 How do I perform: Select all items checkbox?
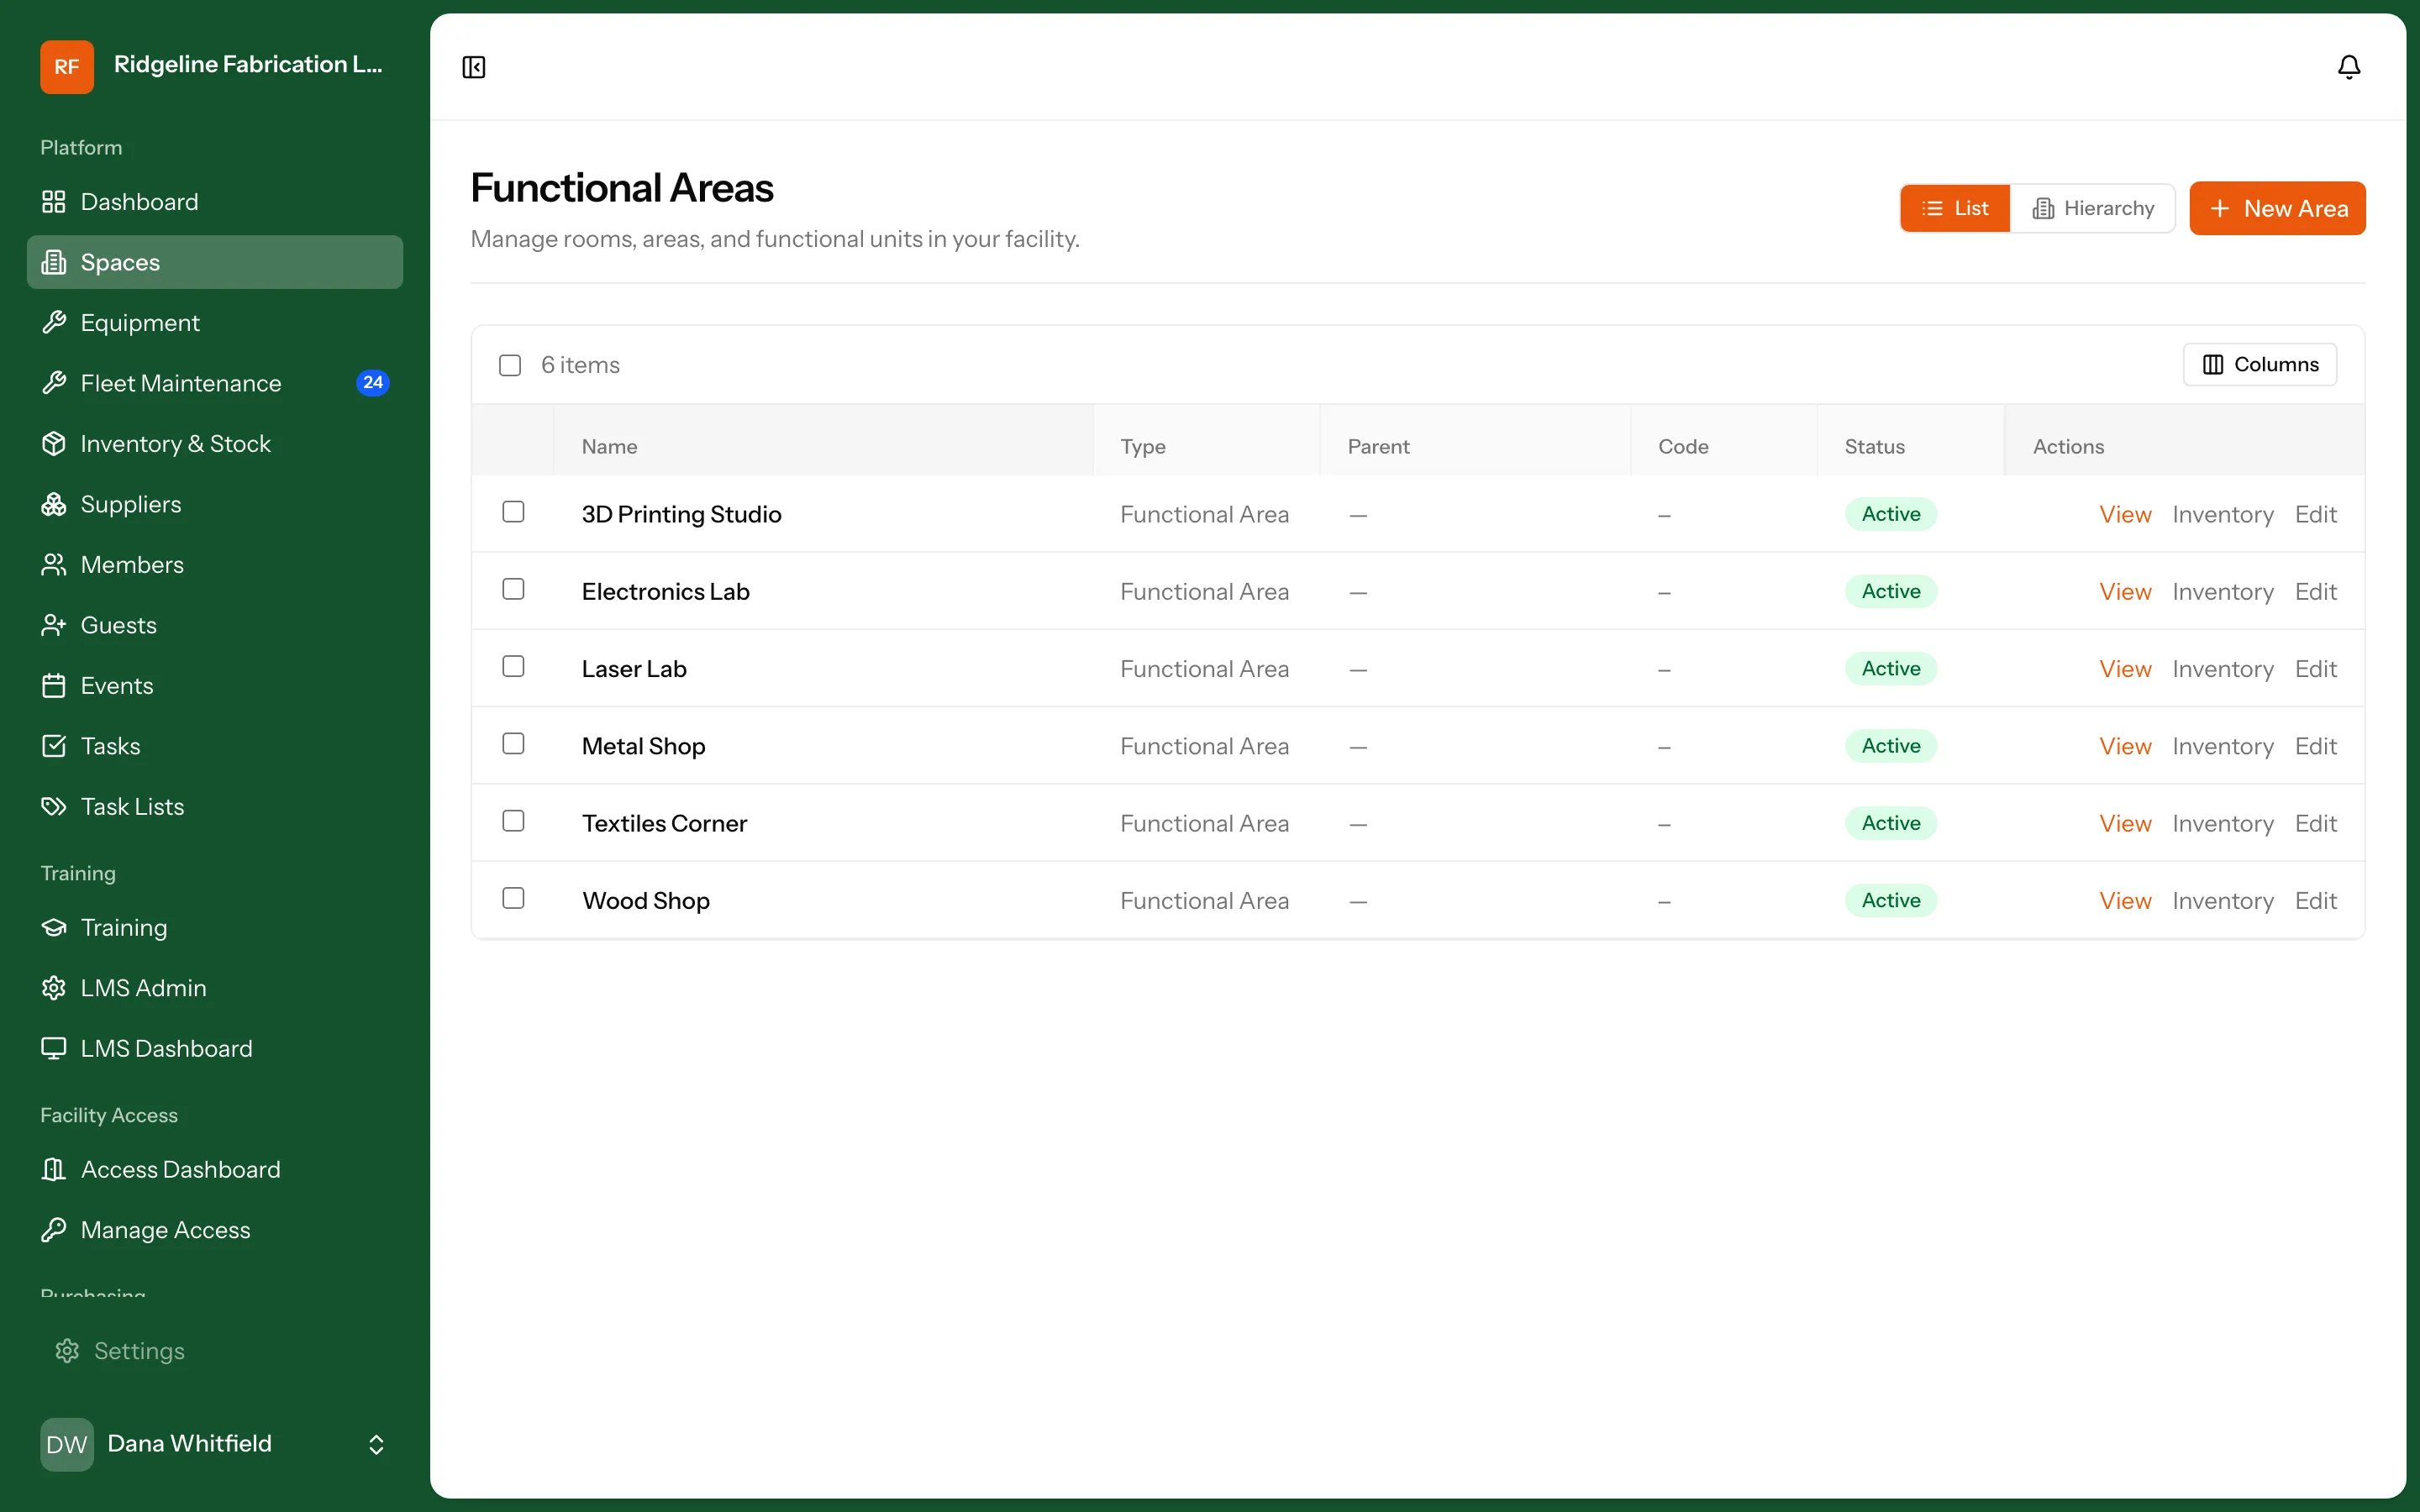pos(510,365)
